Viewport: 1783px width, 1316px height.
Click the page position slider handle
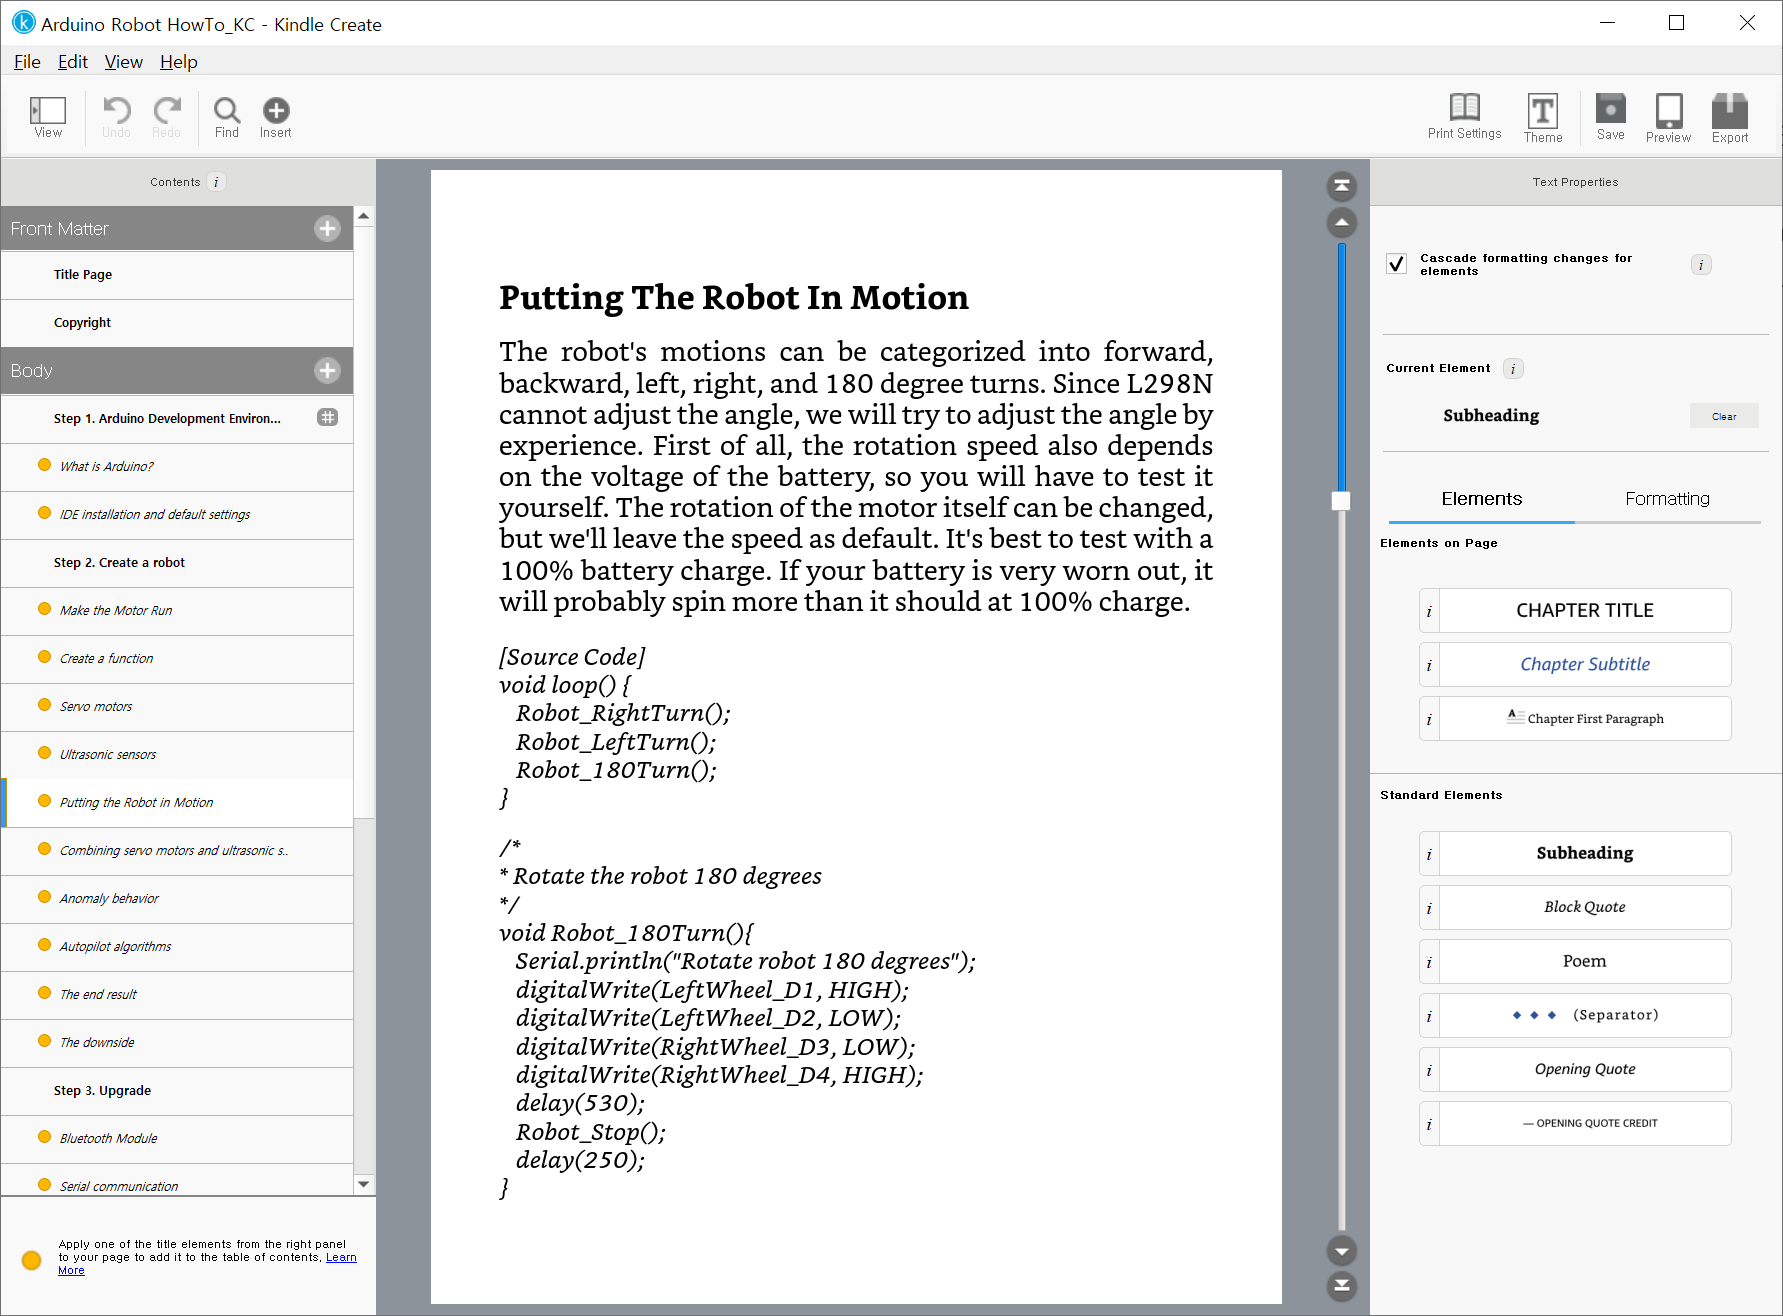pos(1341,501)
